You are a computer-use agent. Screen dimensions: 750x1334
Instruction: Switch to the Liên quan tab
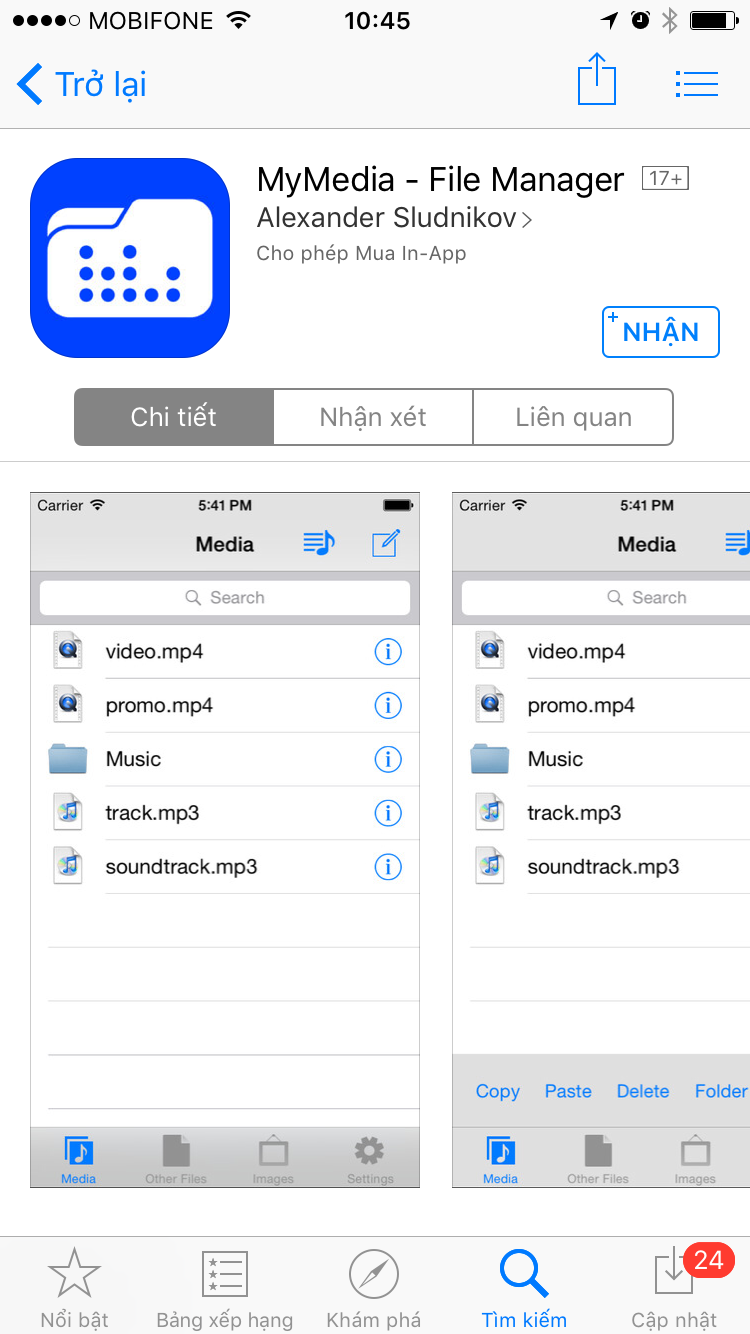[x=573, y=417]
